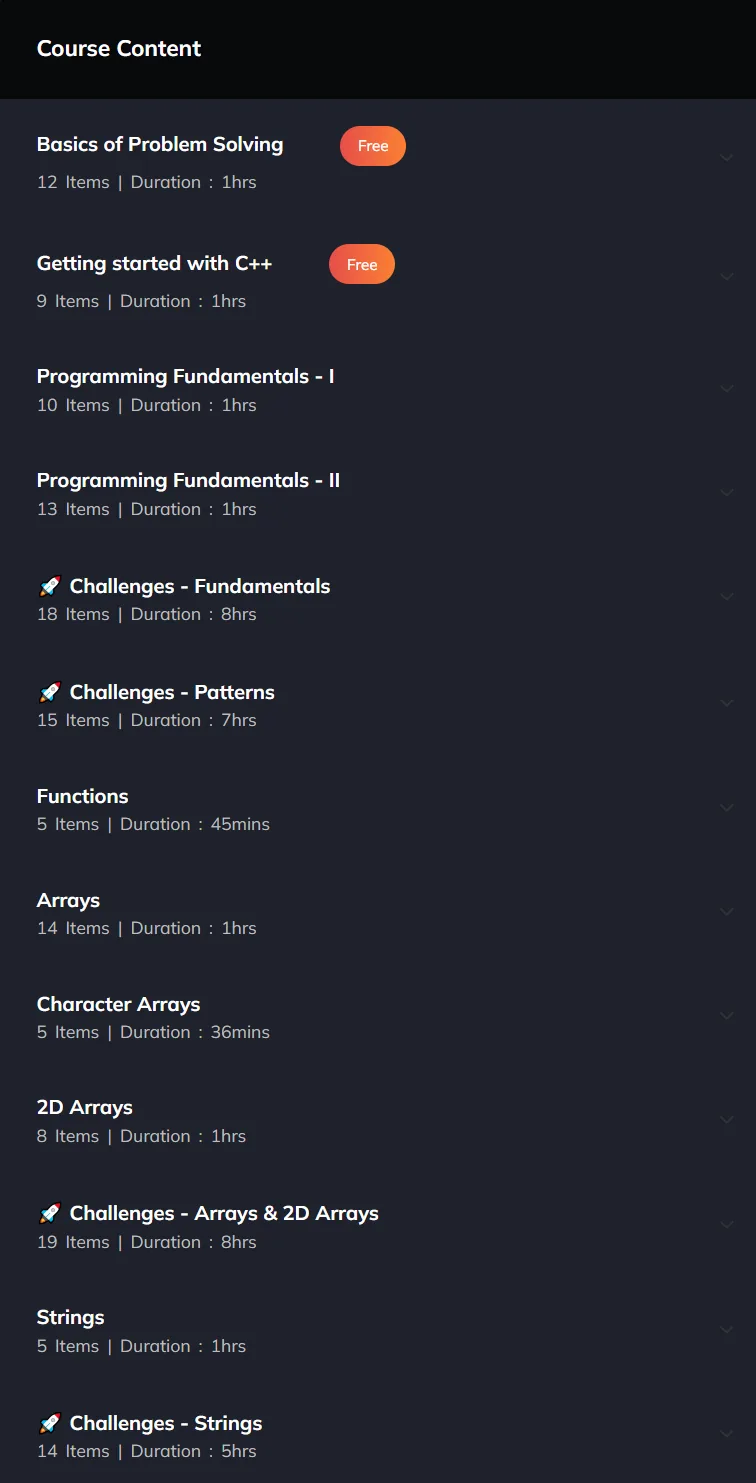Click the Free badge on Basics of Problem Solving
756x1483 pixels.
click(373, 146)
